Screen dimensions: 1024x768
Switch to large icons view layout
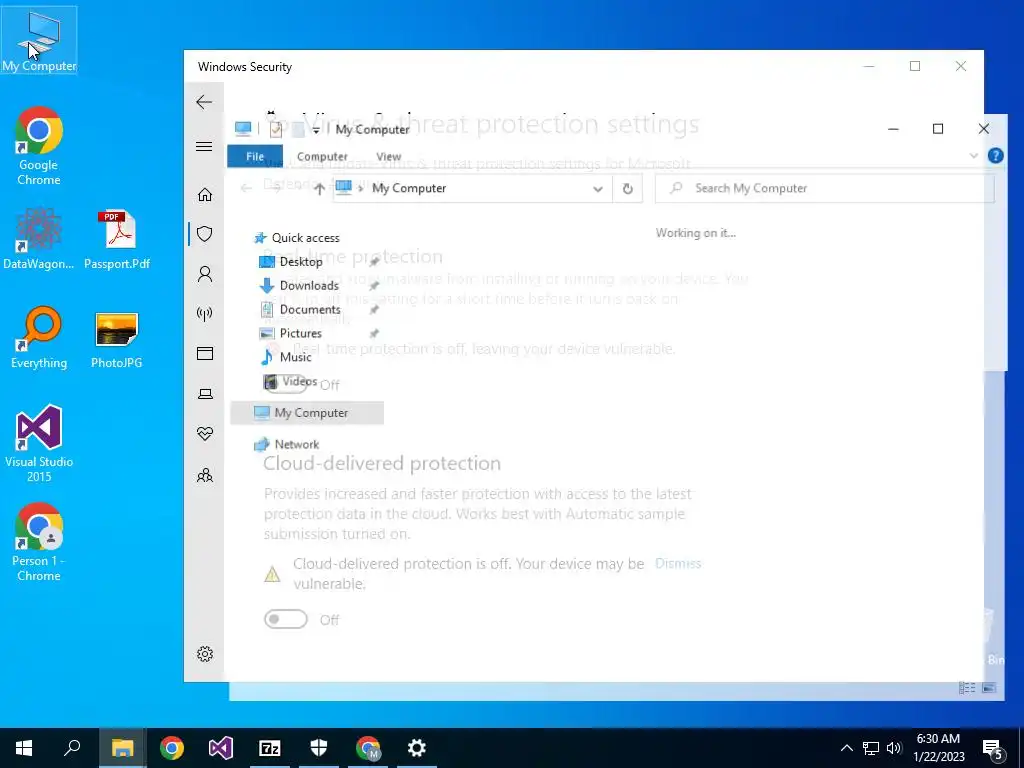(x=989, y=688)
